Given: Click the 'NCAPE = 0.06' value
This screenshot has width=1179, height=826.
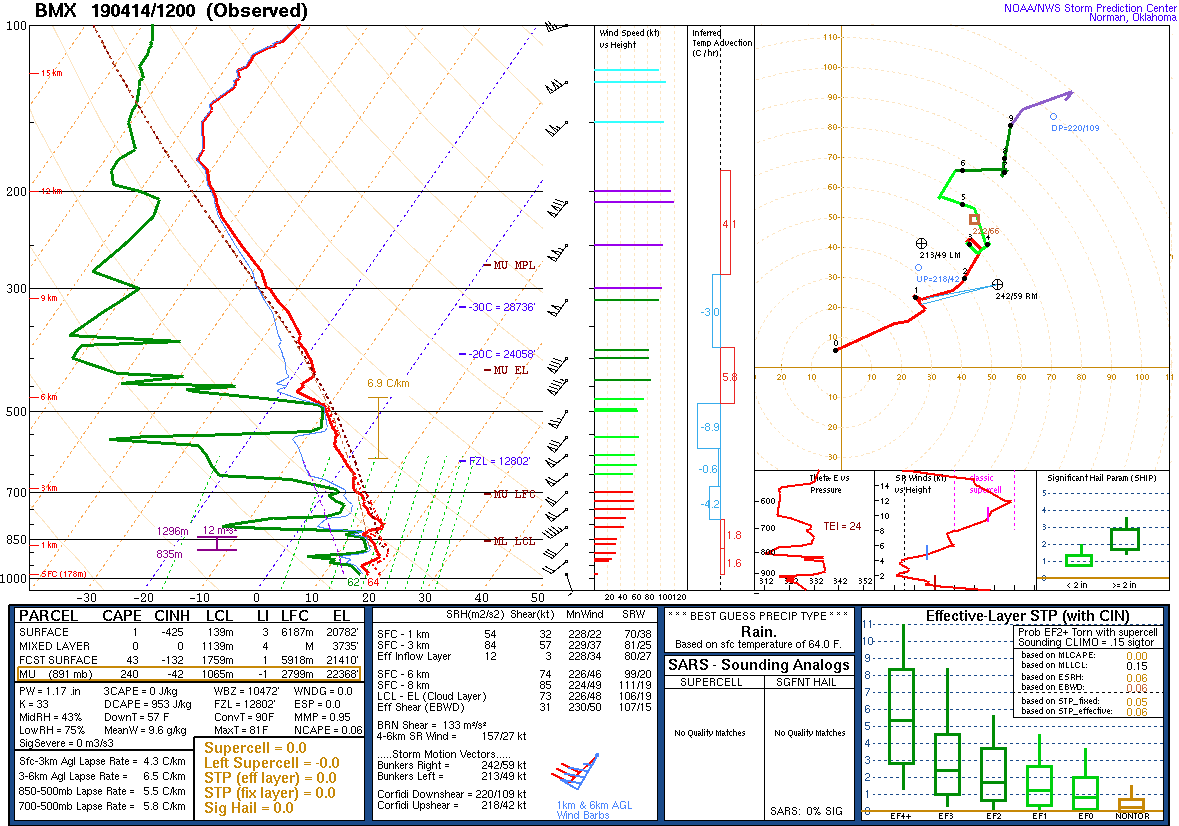Looking at the screenshot, I should [x=328, y=730].
